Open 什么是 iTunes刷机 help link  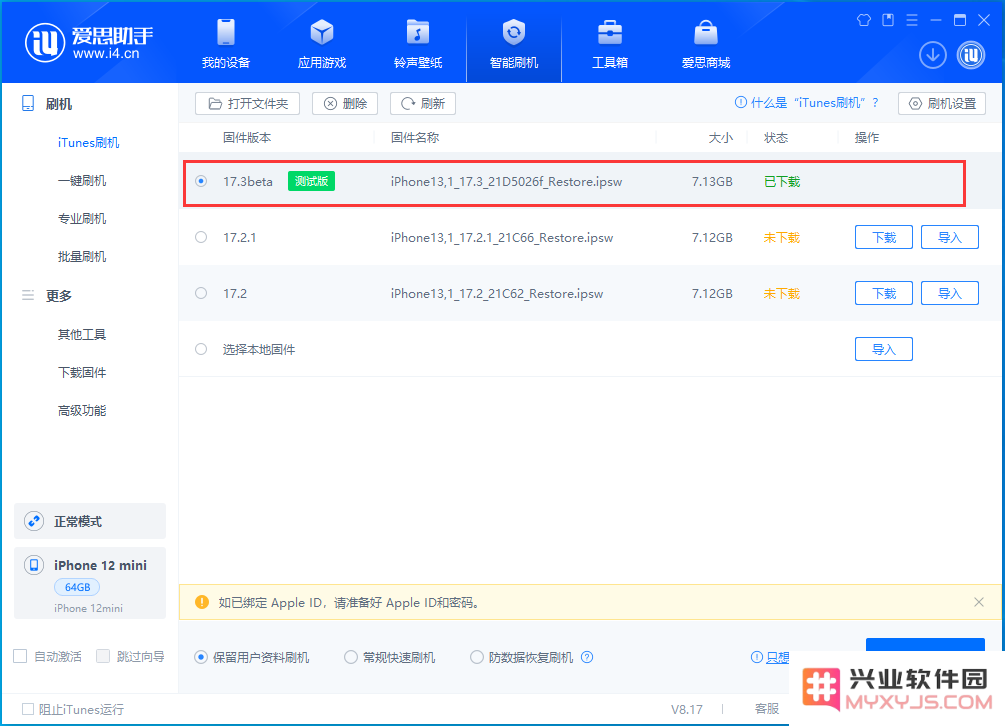806,103
